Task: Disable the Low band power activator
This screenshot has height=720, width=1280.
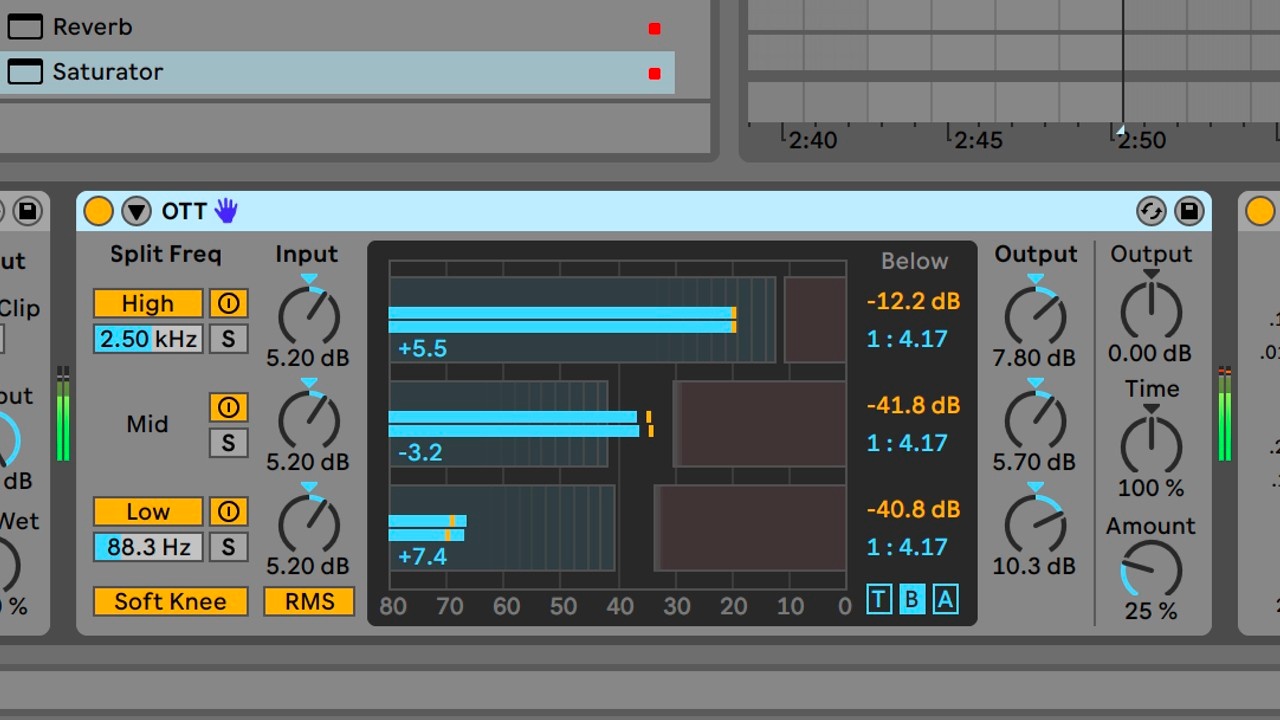Action: [x=228, y=511]
